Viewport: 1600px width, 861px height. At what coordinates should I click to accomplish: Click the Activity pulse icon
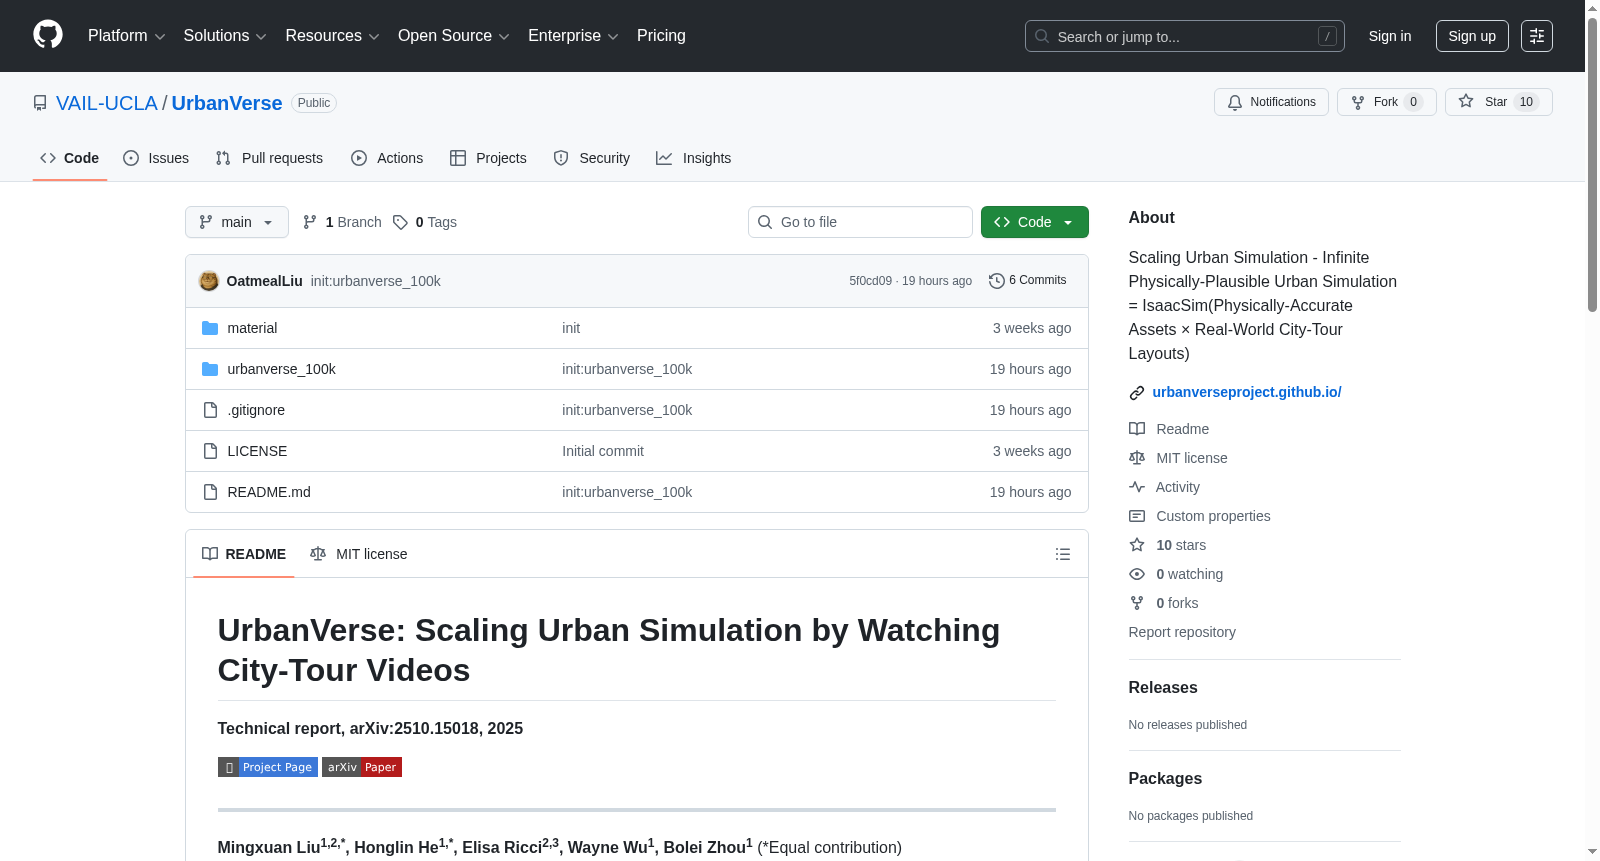1137,487
